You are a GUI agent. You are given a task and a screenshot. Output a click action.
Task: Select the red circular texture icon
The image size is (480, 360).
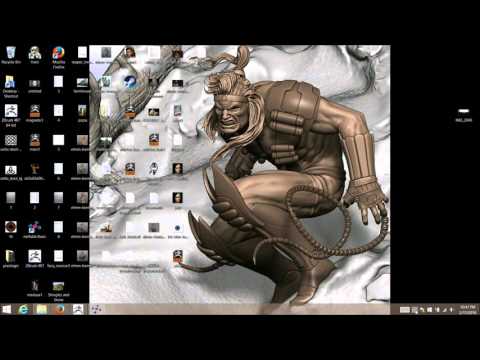coord(11,229)
